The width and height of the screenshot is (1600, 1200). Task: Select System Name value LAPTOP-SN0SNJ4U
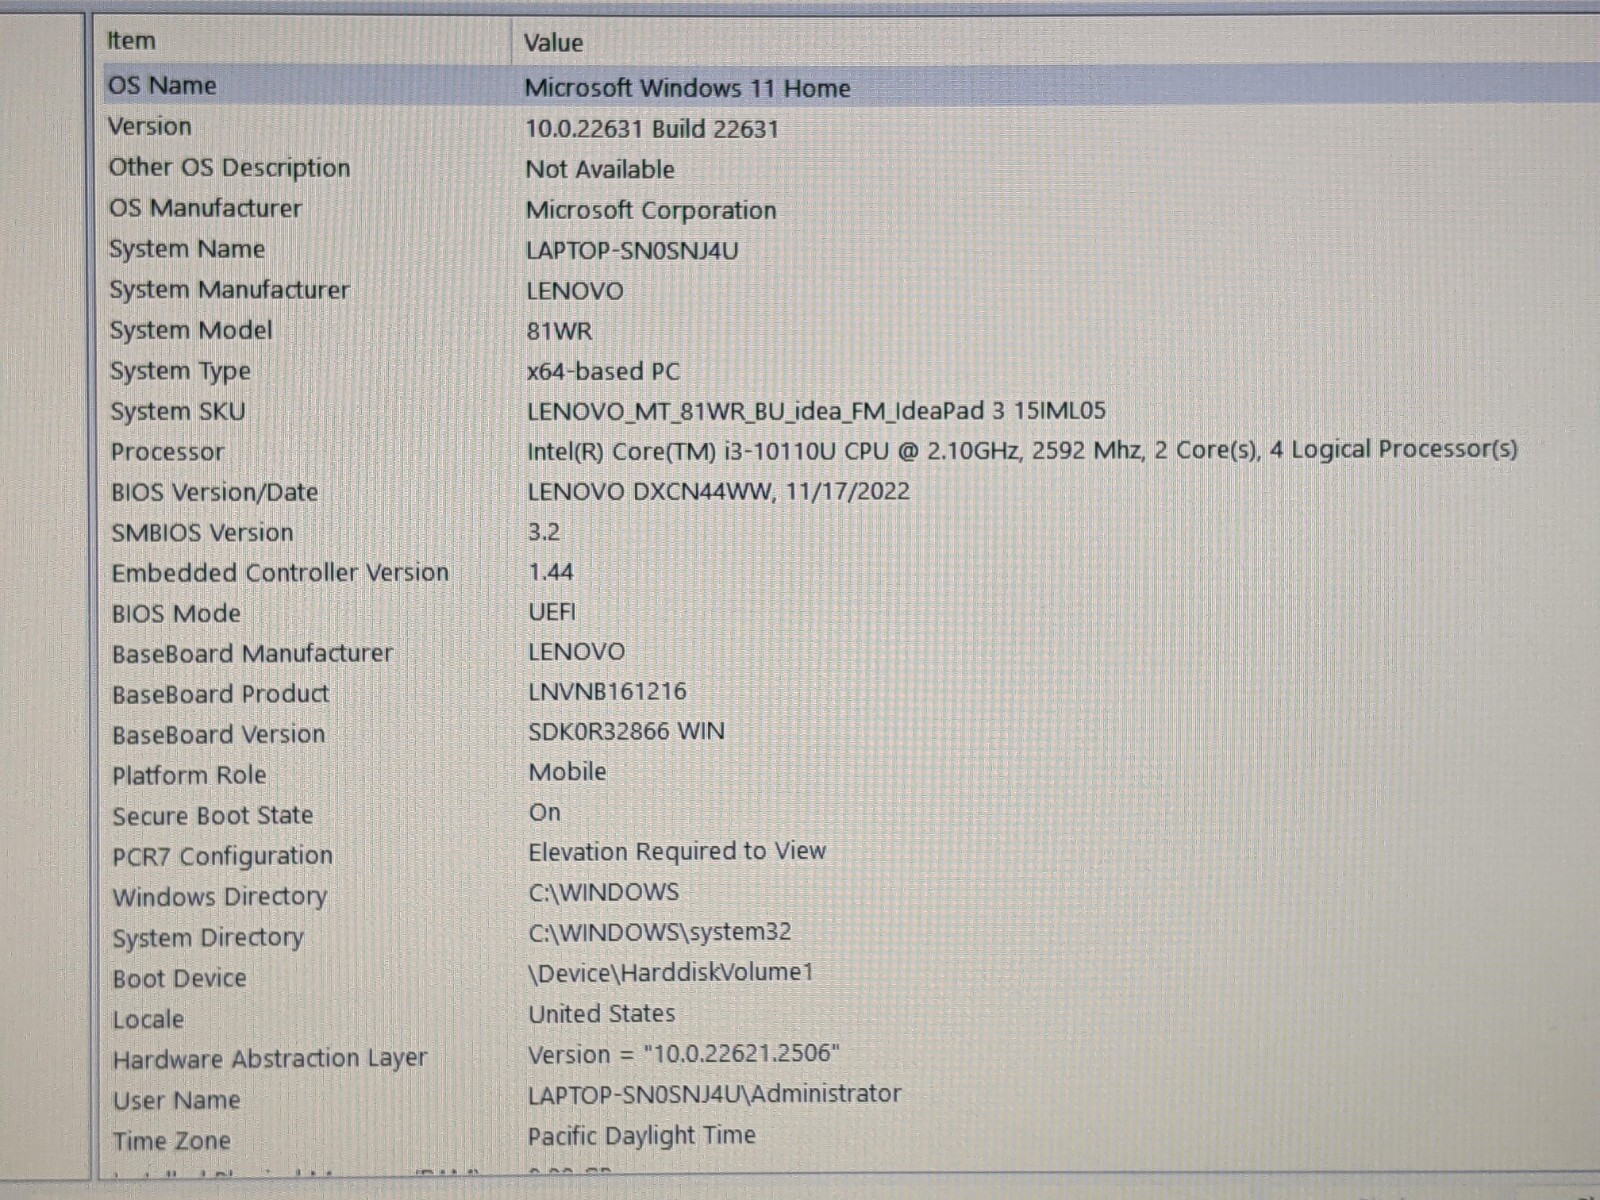click(632, 250)
